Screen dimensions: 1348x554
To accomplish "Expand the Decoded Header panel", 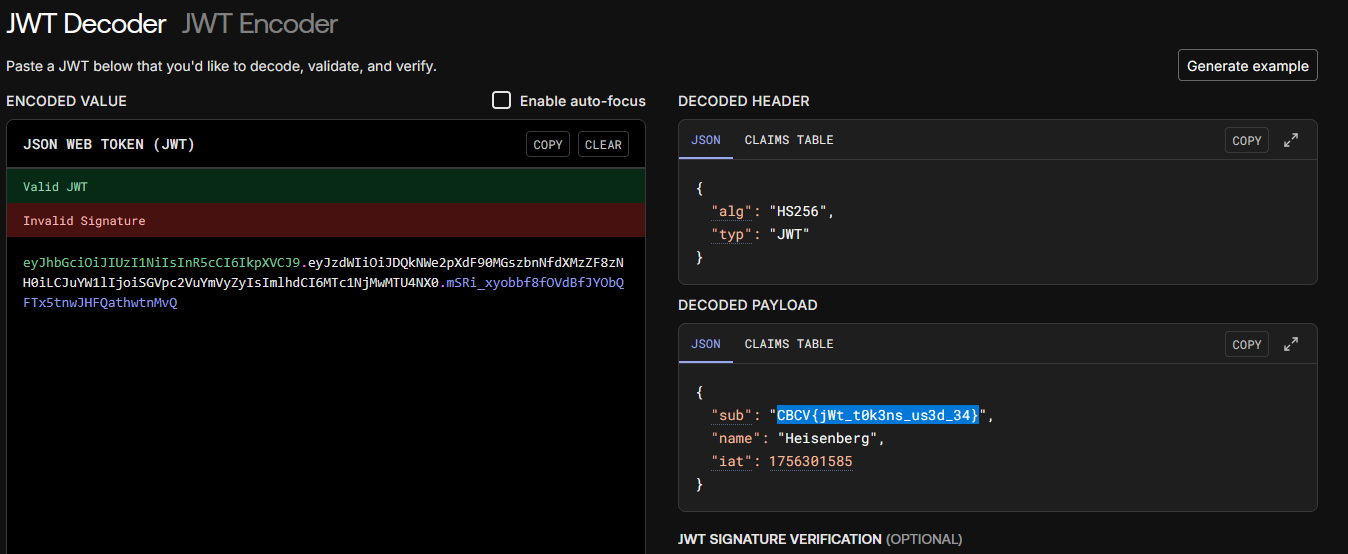I will click(1291, 140).
